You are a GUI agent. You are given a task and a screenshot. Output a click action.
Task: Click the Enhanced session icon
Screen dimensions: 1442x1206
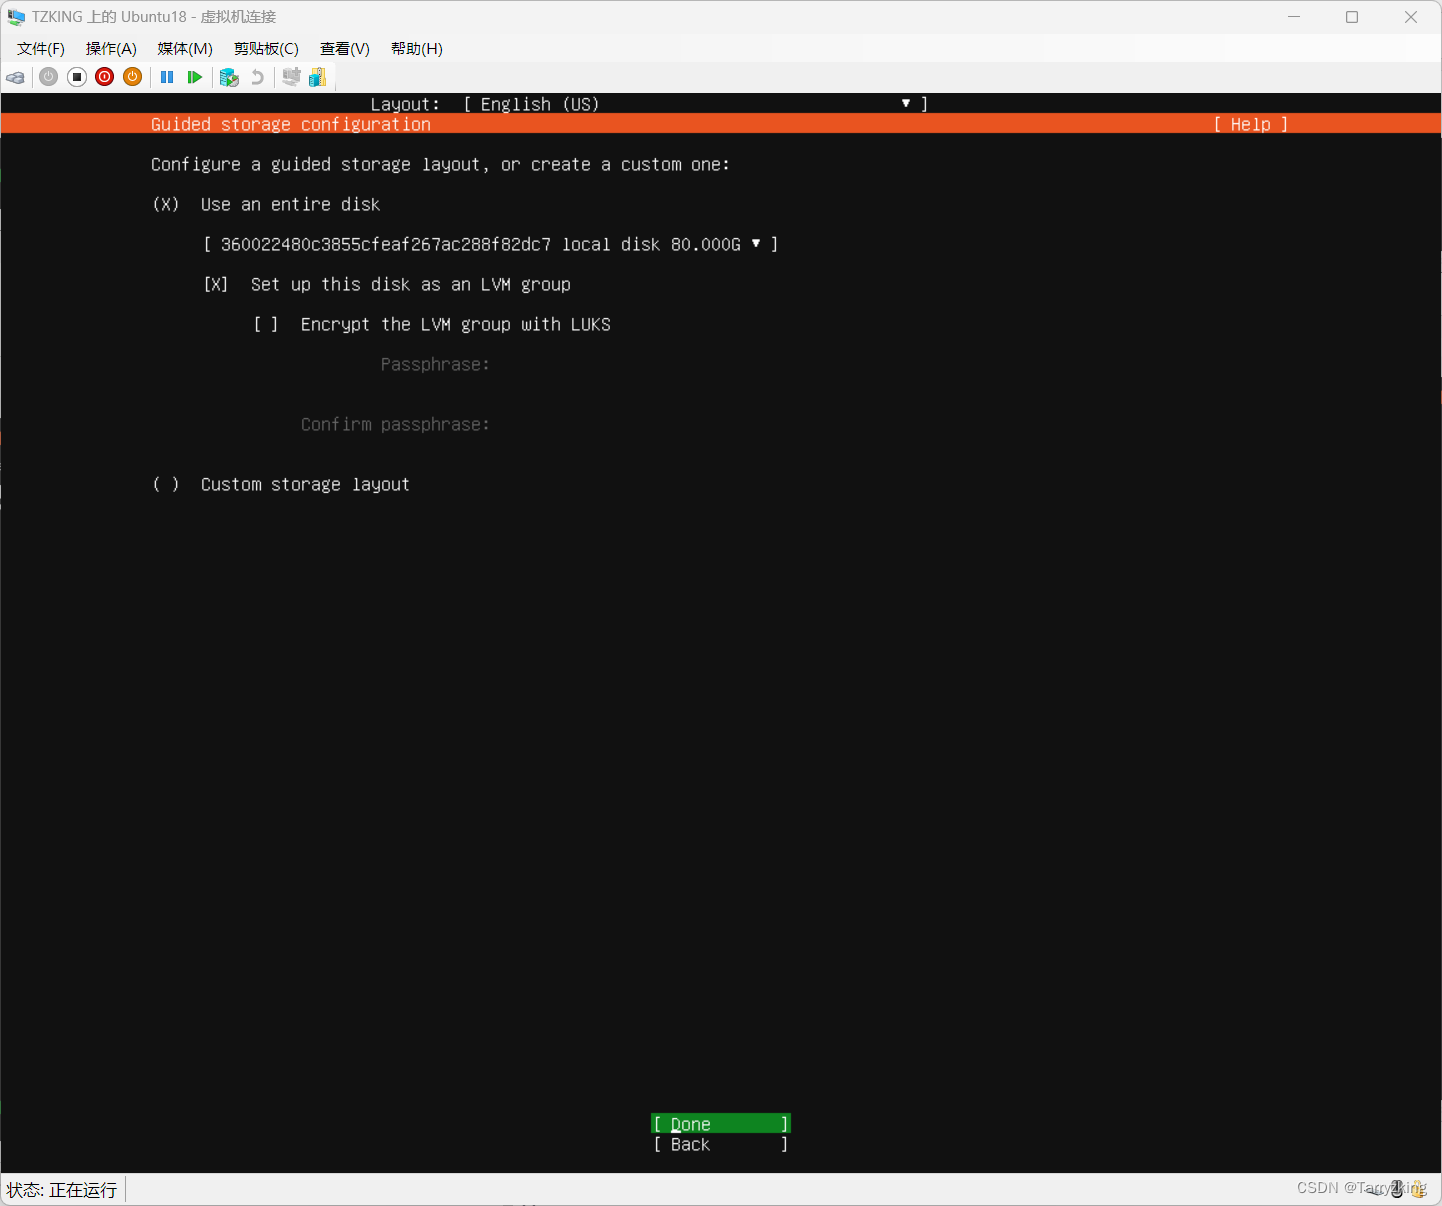point(291,77)
